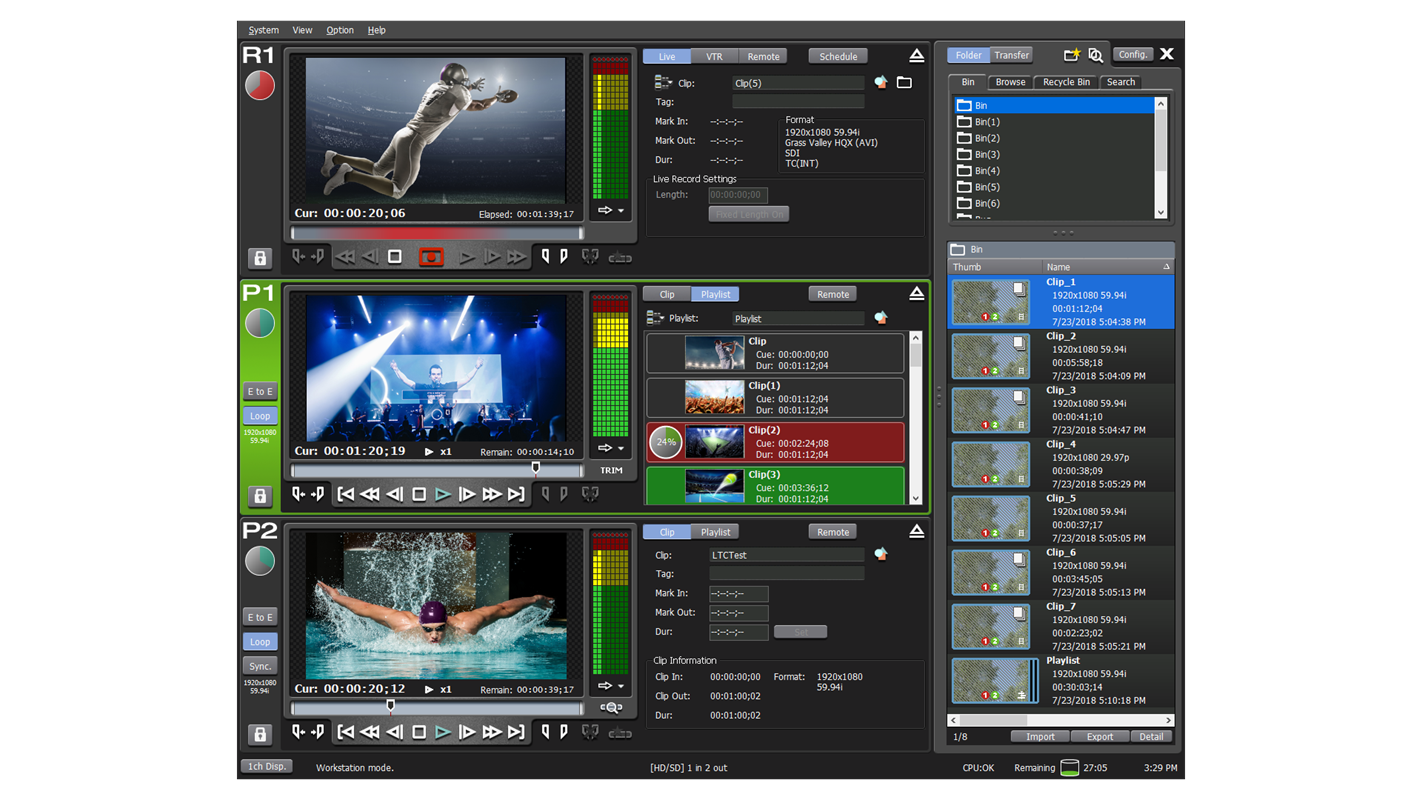Click the zoom magnifier icon in P2
This screenshot has height=798, width=1422.
coord(611,708)
